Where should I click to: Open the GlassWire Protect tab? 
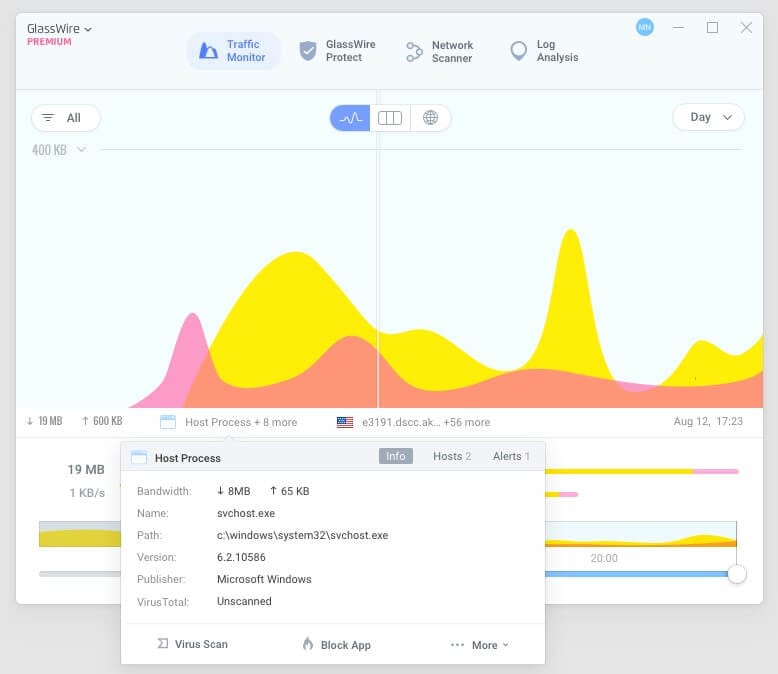[x=337, y=51]
